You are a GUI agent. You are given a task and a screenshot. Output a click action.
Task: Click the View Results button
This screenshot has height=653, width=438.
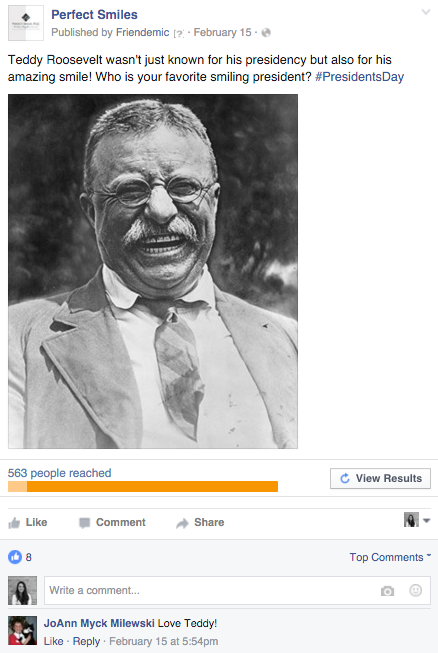pos(380,478)
